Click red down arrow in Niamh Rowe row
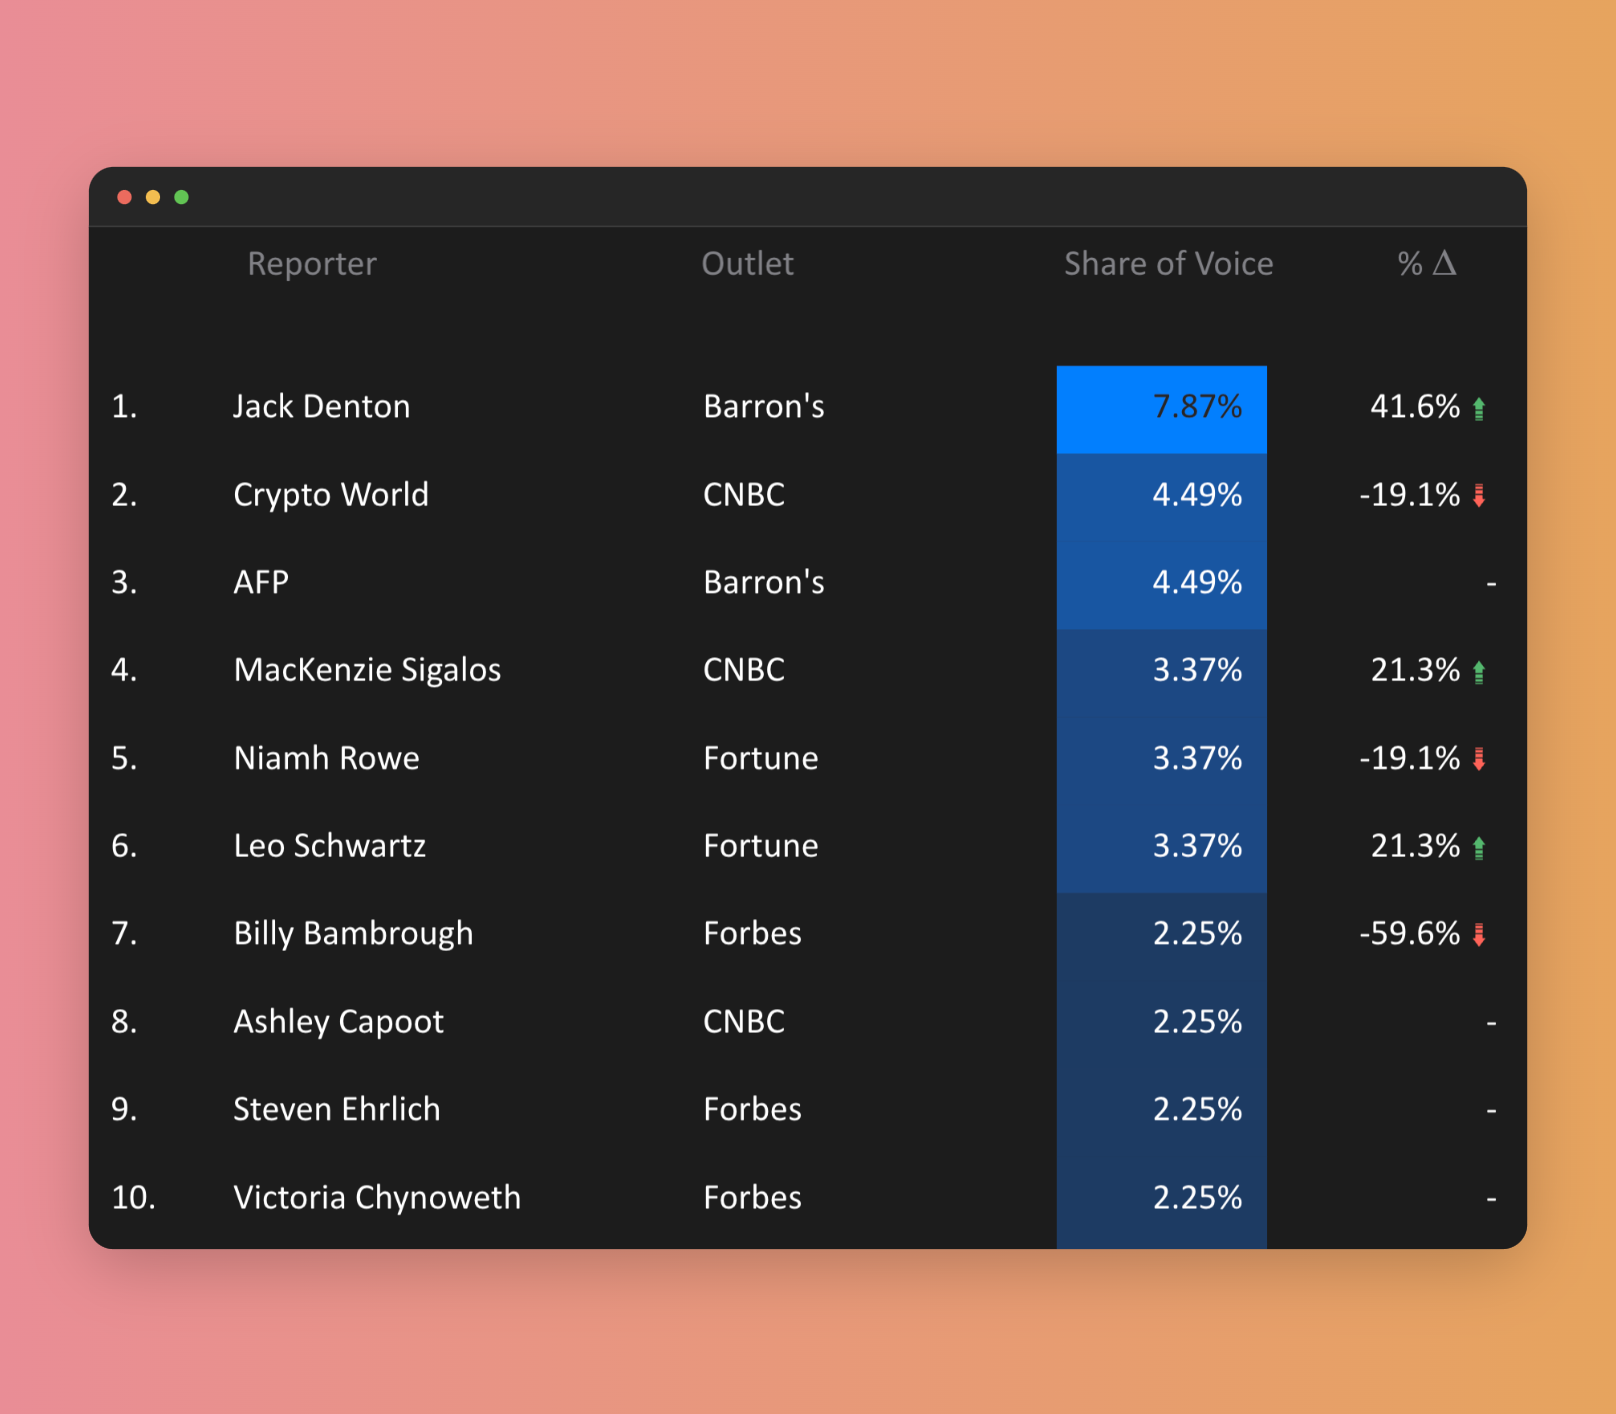Viewport: 1616px width, 1414px height. [1479, 759]
